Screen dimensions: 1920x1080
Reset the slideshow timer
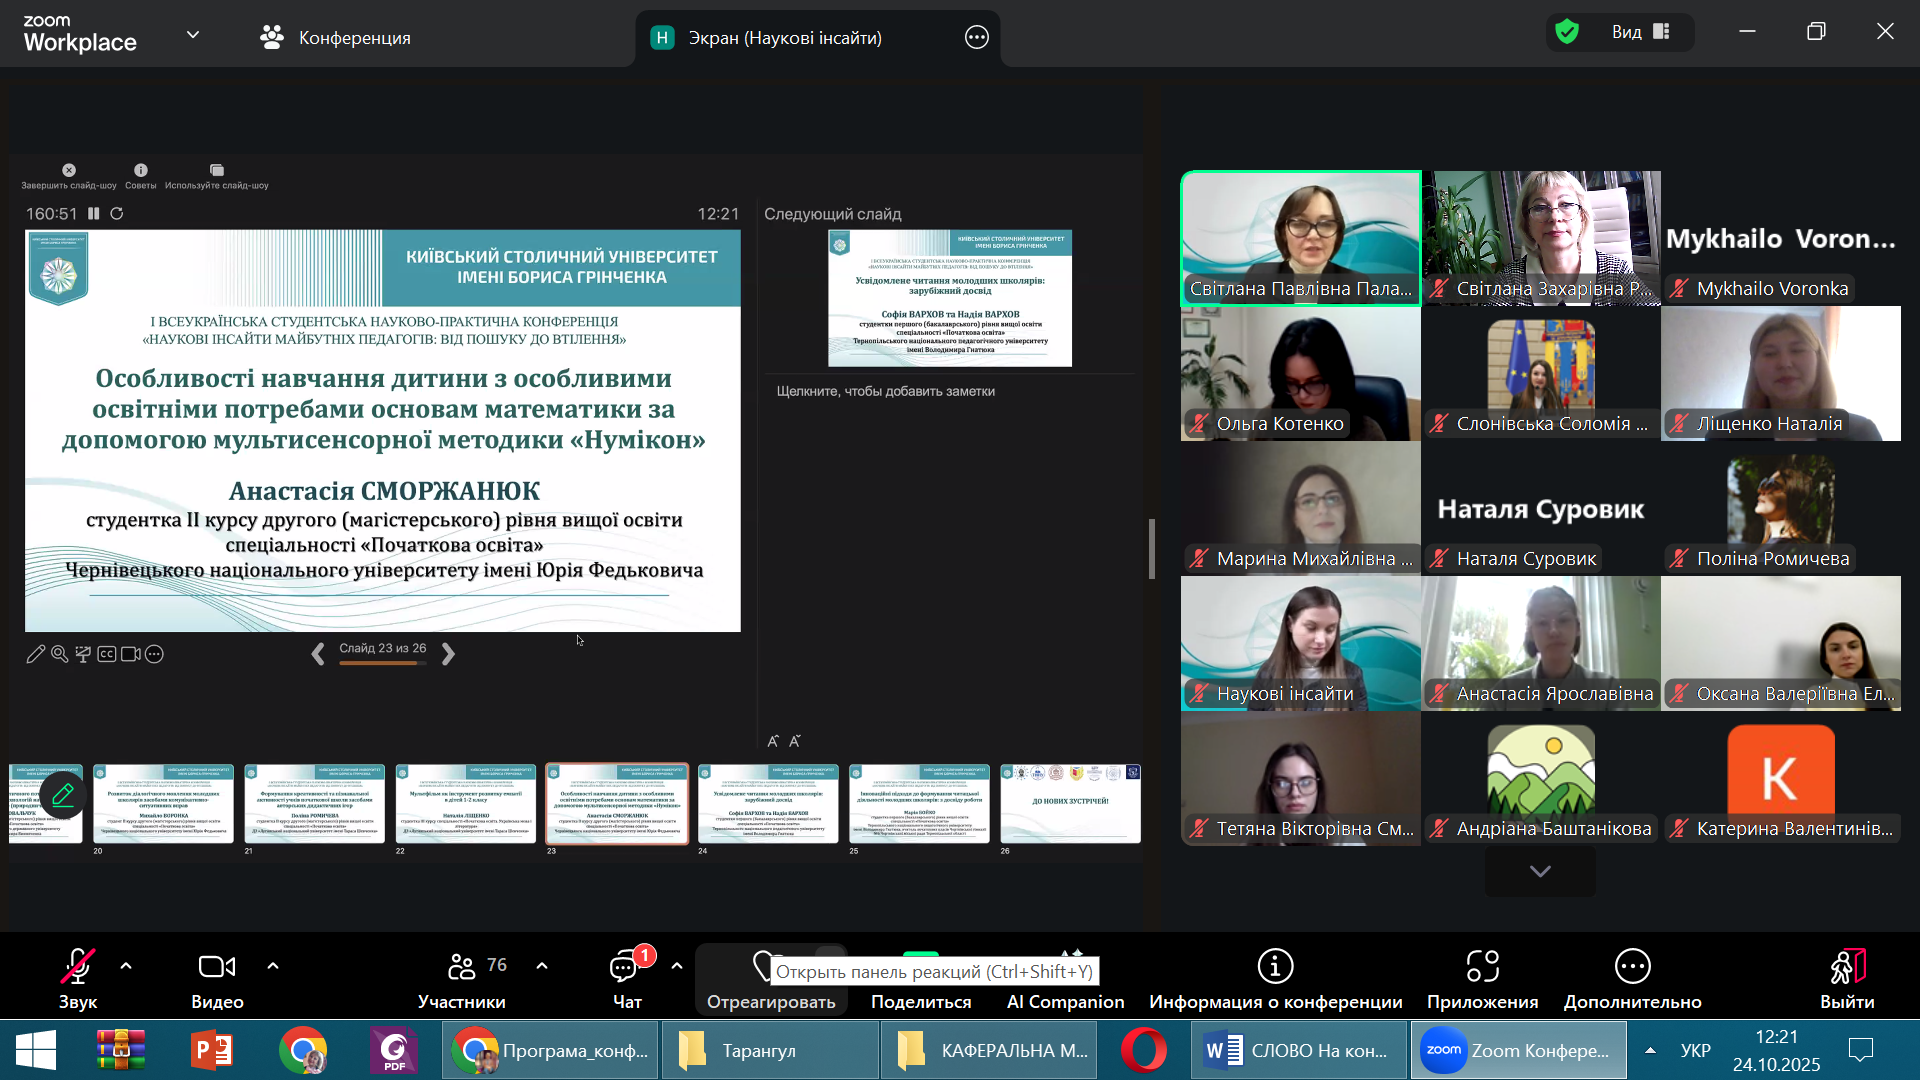coord(117,213)
